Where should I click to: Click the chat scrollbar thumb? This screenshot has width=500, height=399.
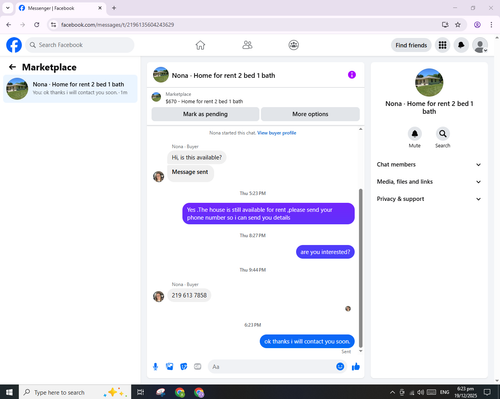pyautogui.click(x=360, y=268)
